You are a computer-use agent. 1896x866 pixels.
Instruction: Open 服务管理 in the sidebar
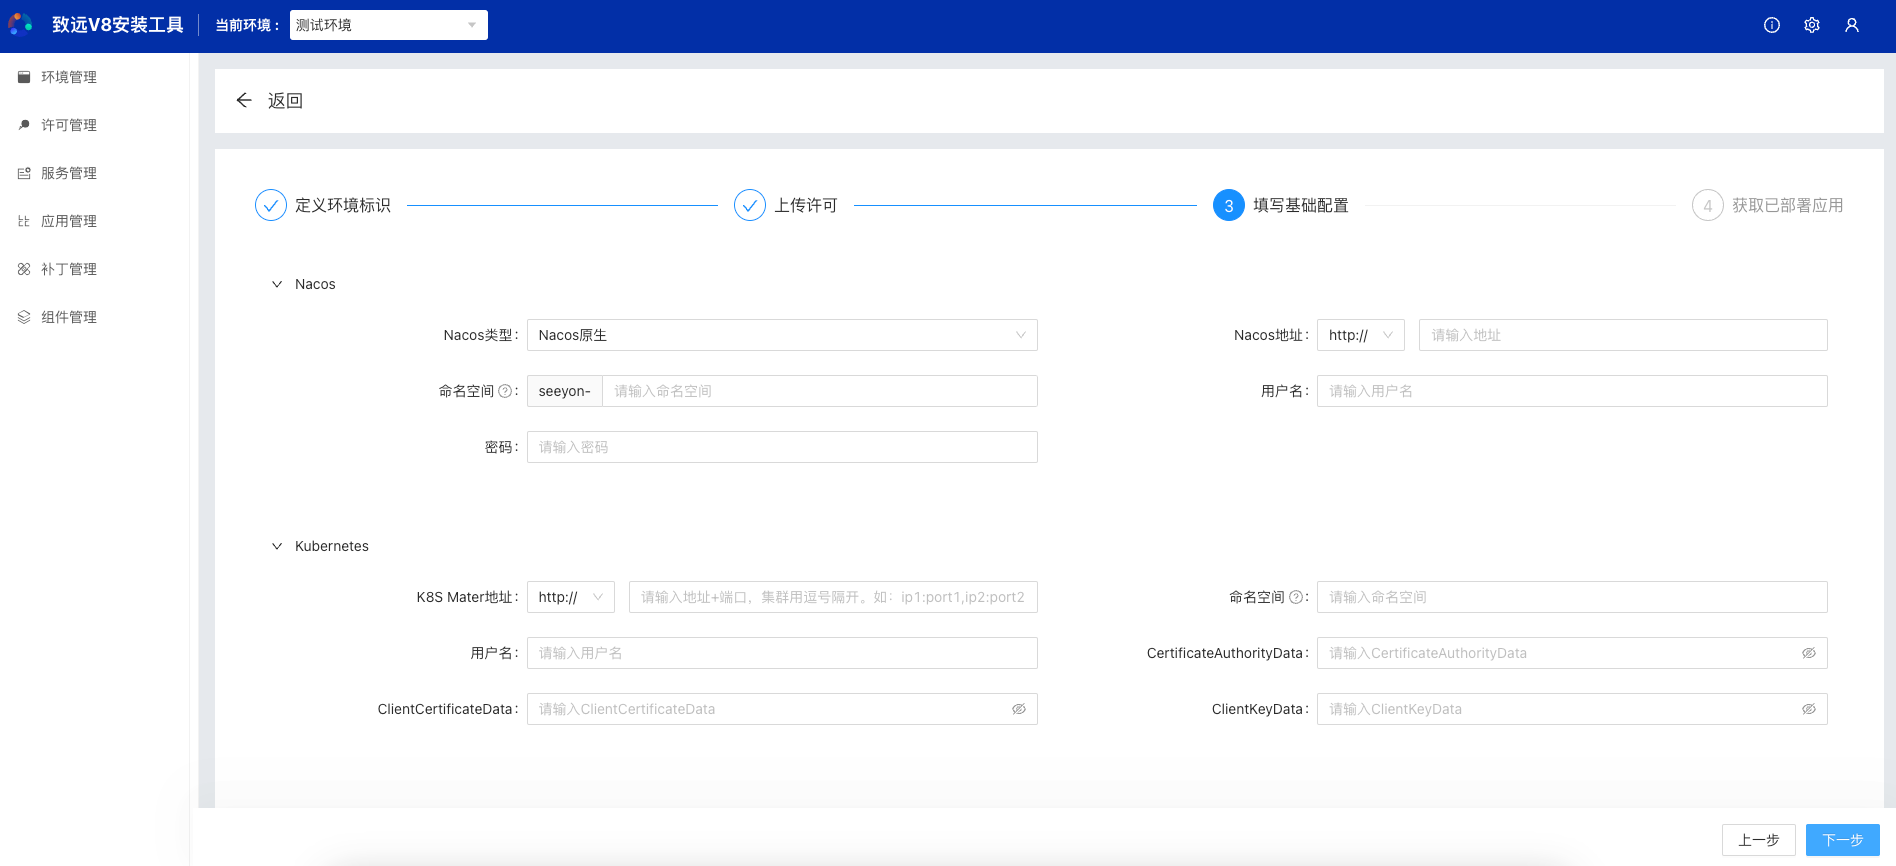[68, 173]
